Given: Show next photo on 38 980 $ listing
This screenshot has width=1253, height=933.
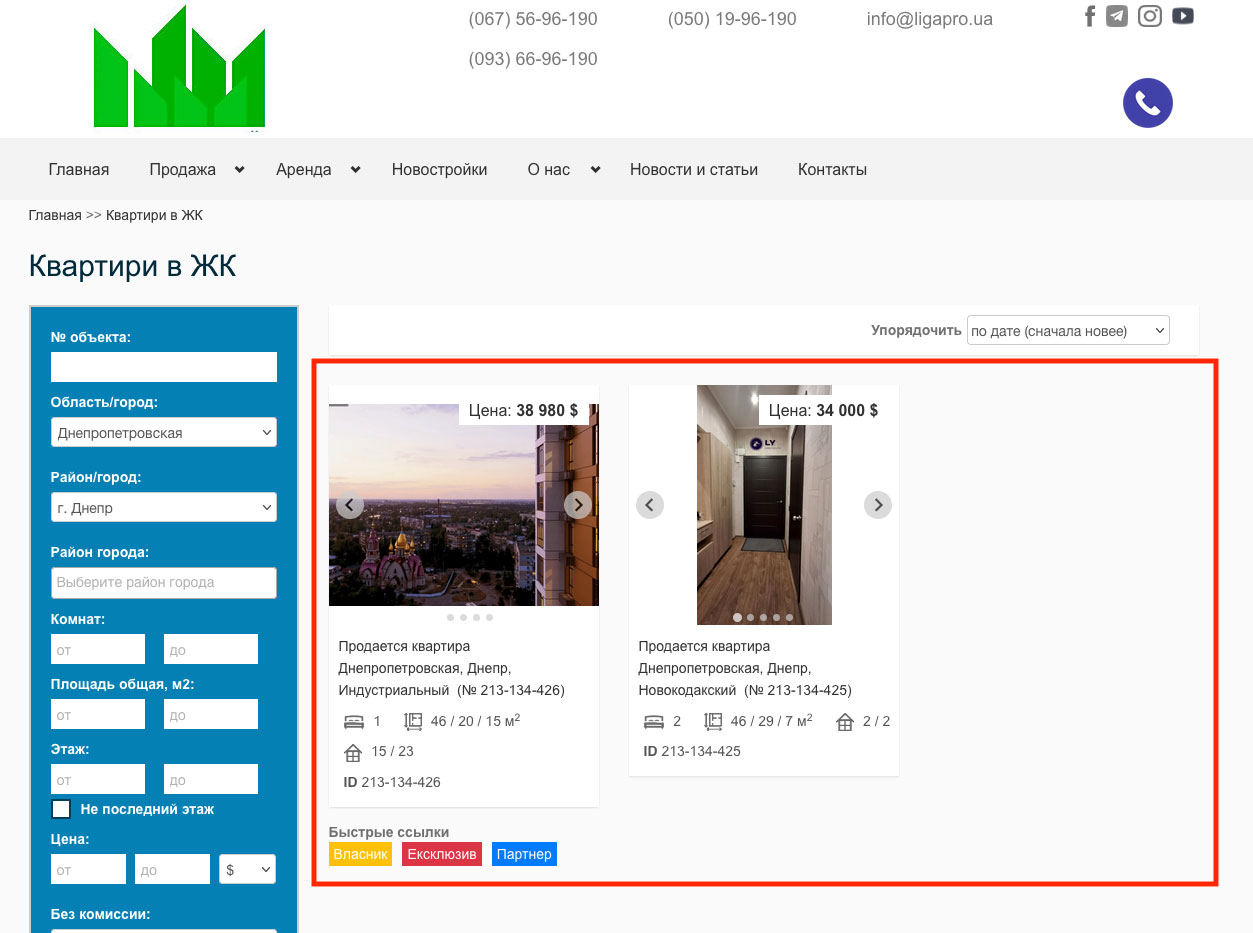Looking at the screenshot, I should point(578,505).
